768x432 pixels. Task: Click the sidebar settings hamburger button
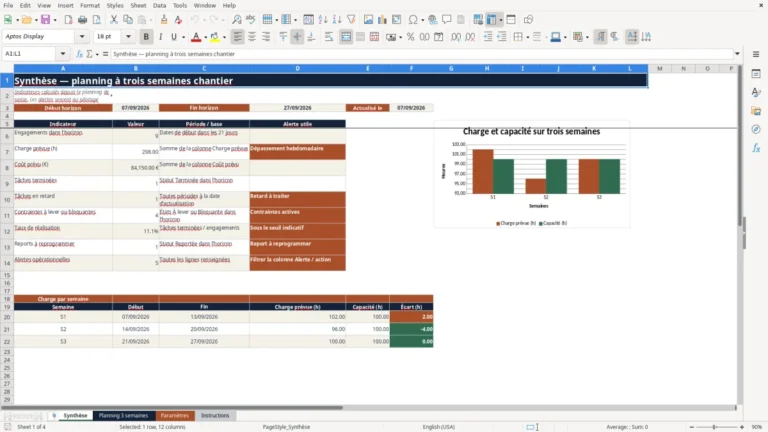[x=756, y=54]
